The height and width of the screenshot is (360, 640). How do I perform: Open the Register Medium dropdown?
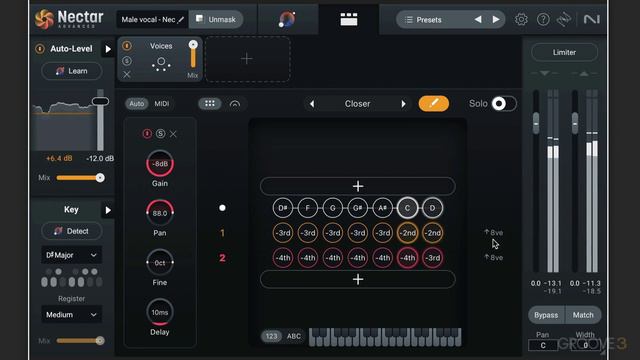pos(71,315)
